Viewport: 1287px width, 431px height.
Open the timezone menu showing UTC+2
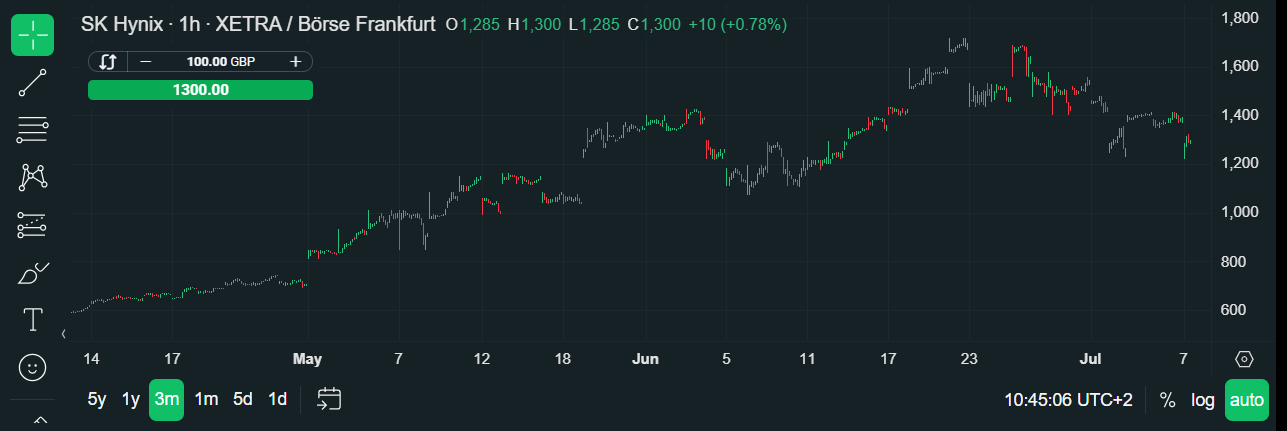pyautogui.click(x=1068, y=400)
